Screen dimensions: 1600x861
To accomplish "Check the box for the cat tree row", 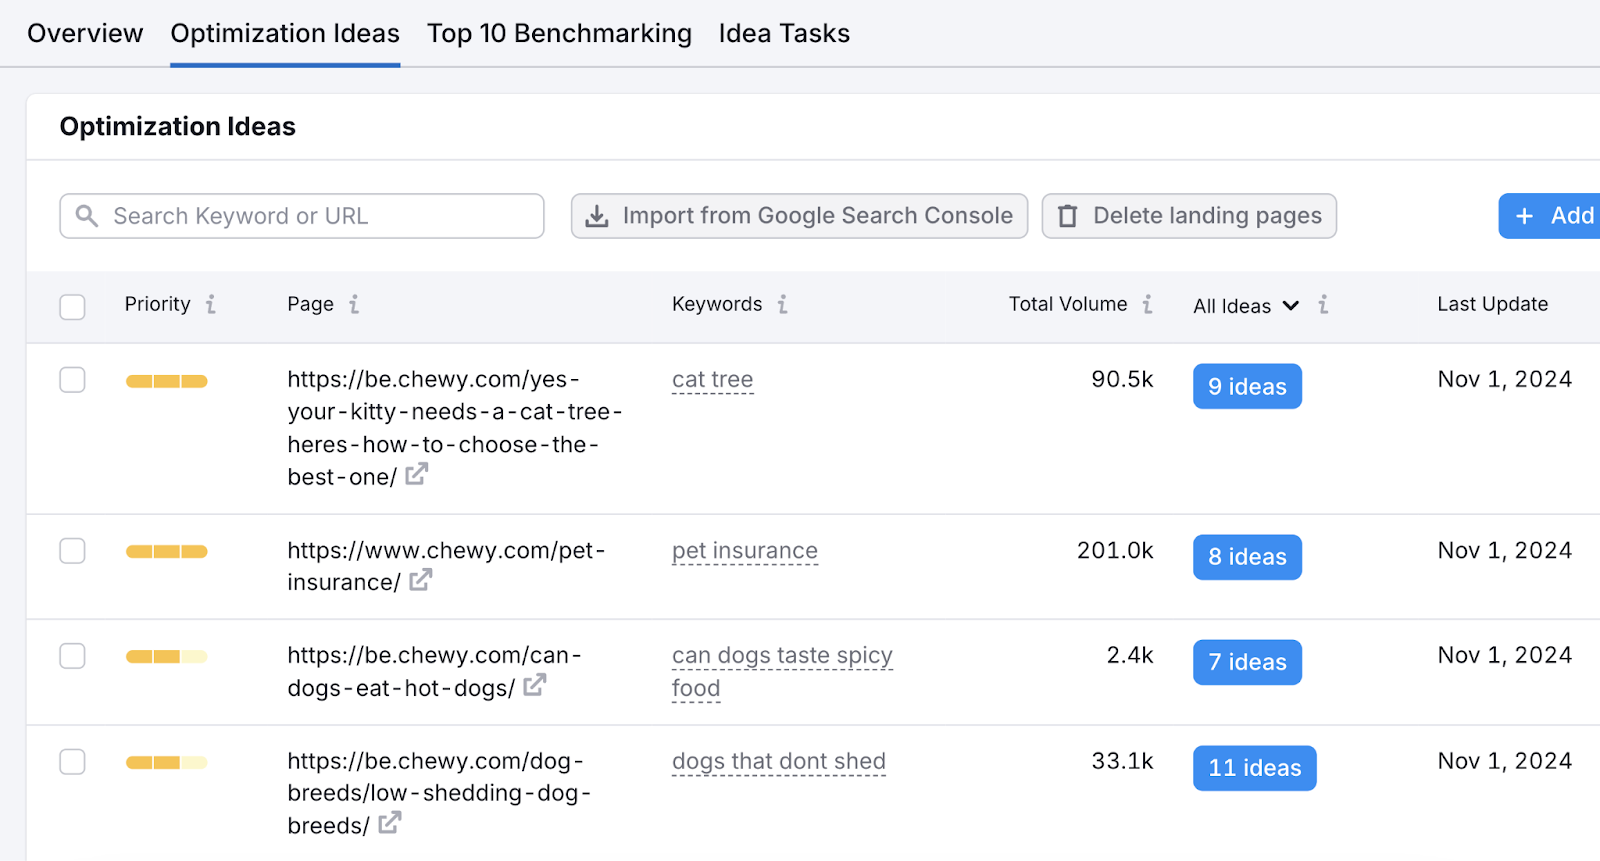I will coord(72,380).
